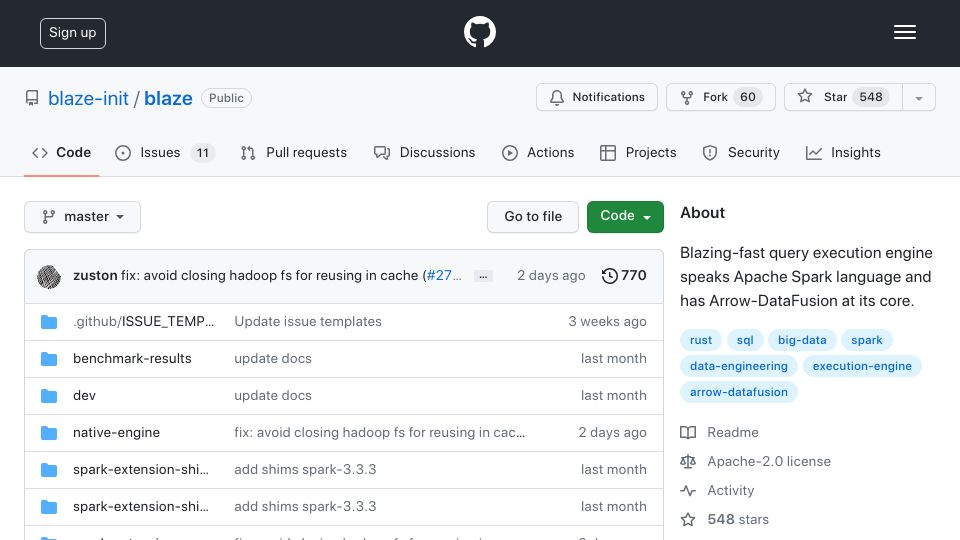
Task: Click the fork icon in Fork button
Action: tap(687, 97)
